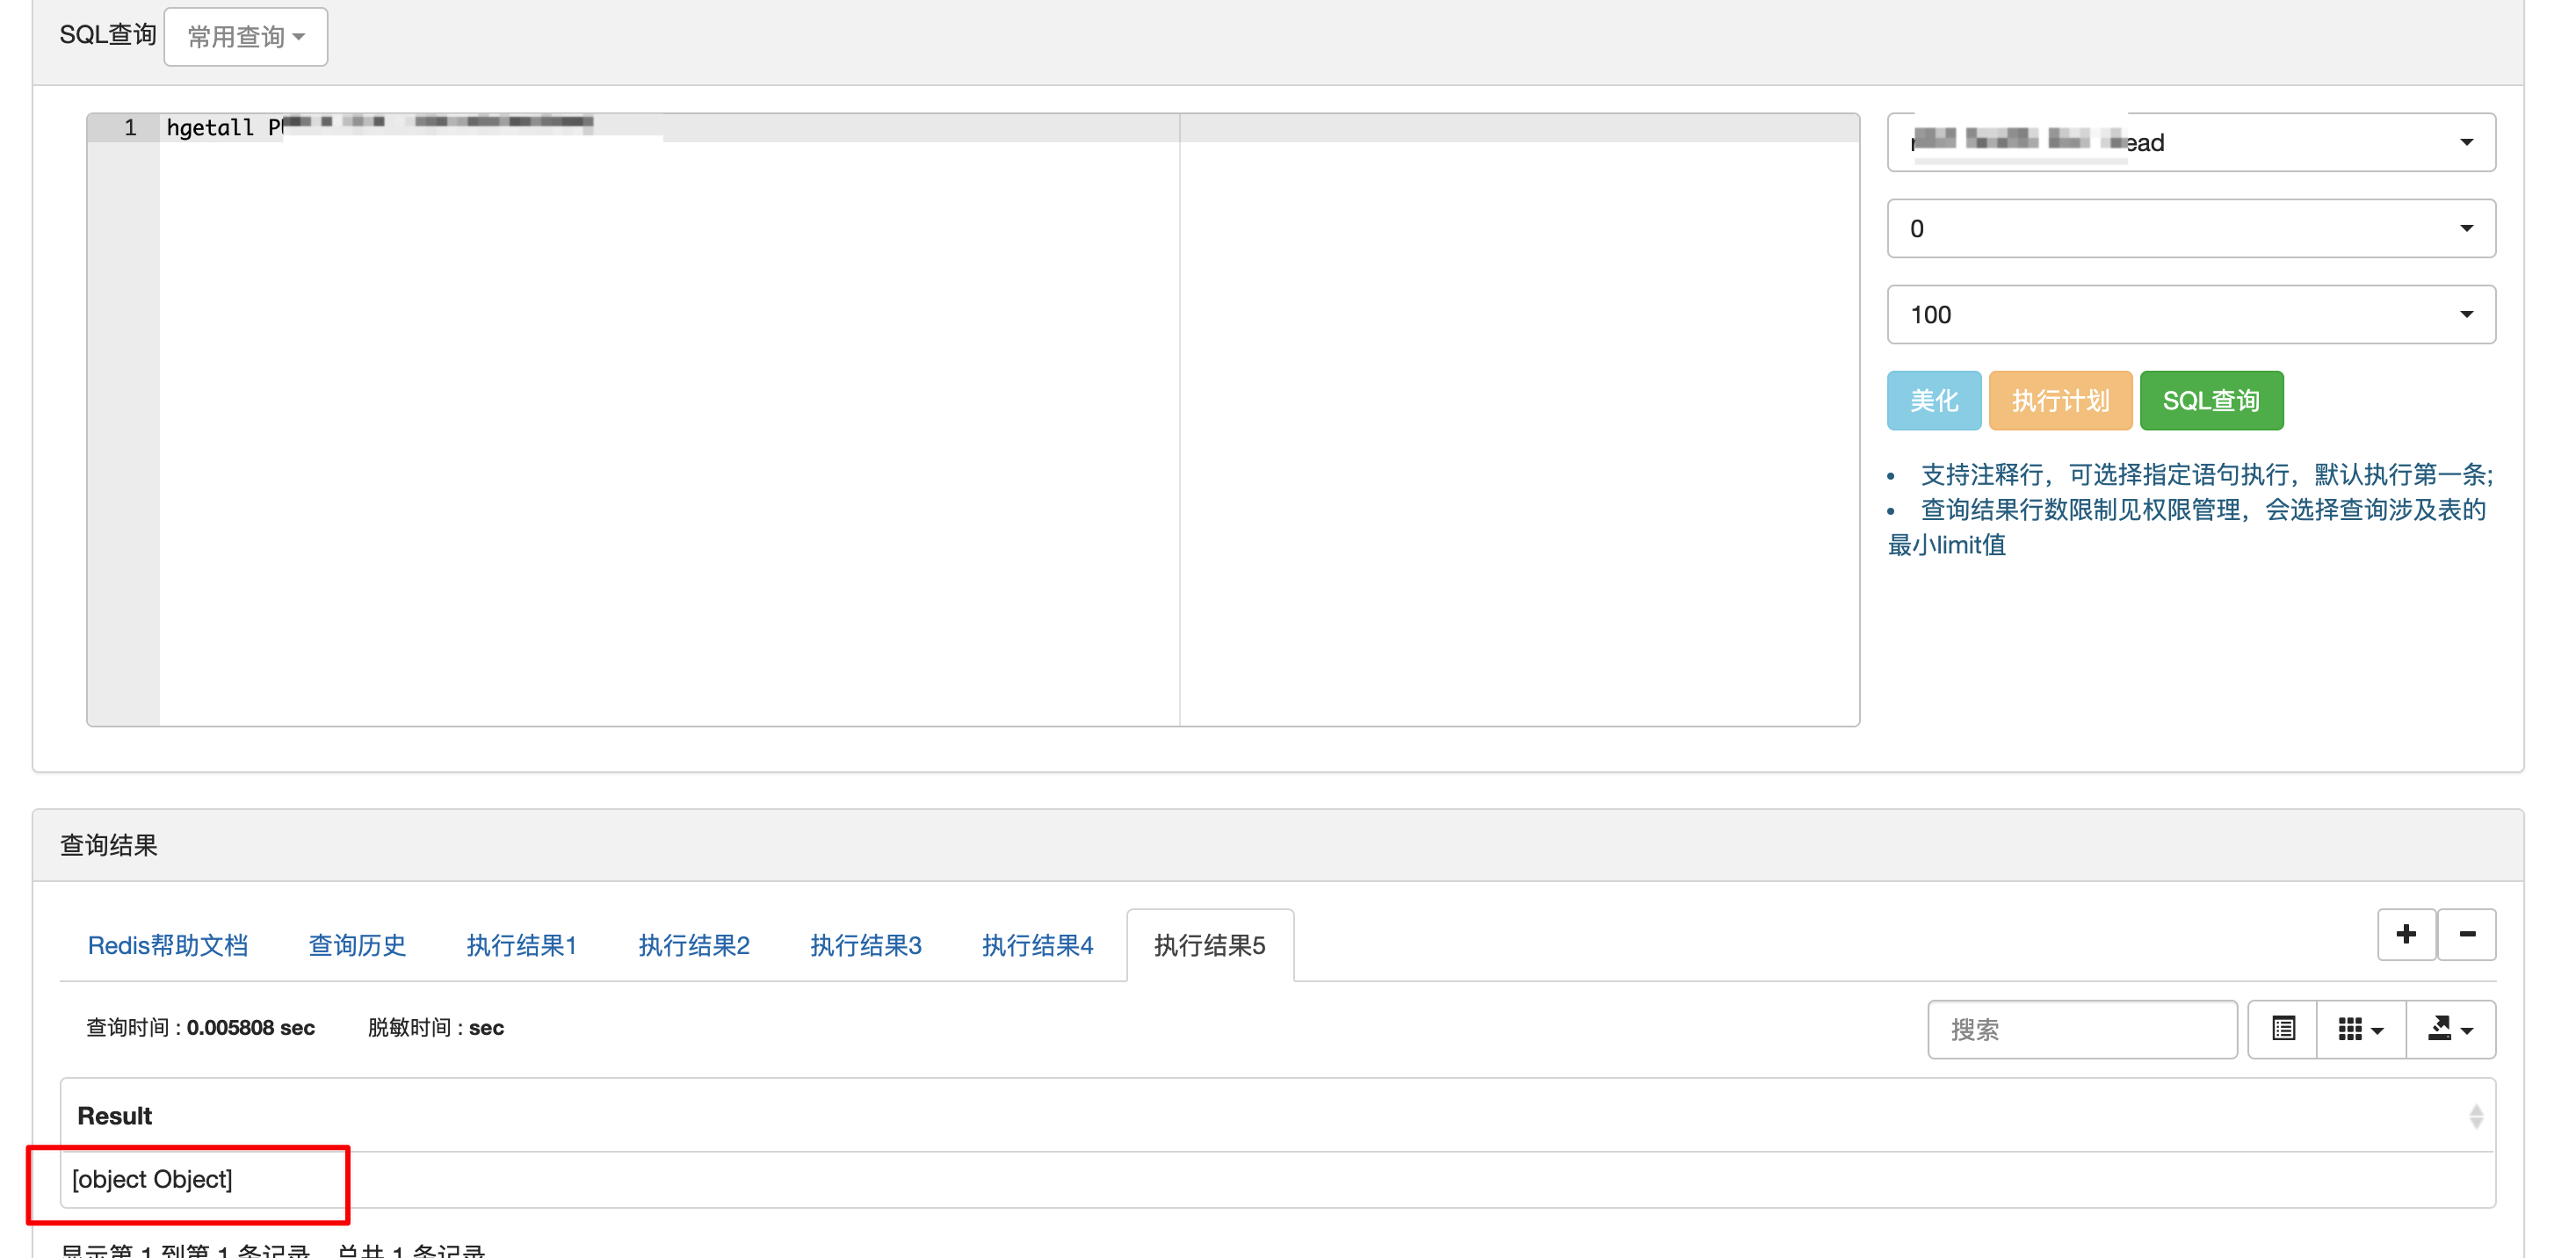2576x1258 pixels.
Task: Open the limit dropdown showing 100
Action: click(2190, 315)
